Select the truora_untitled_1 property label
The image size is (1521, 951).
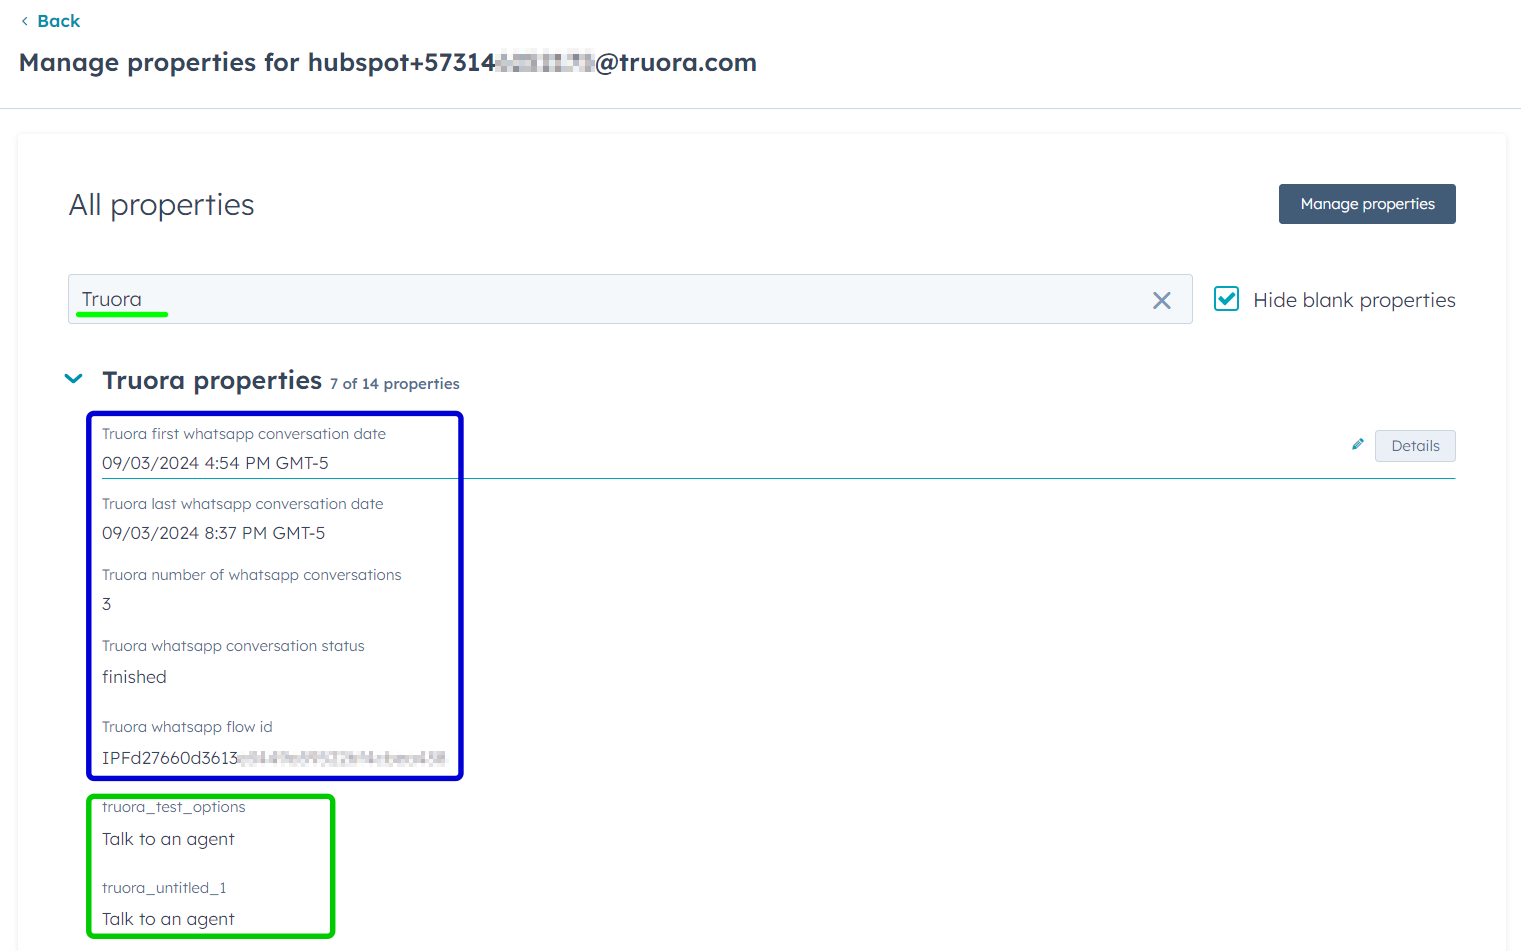(x=164, y=888)
